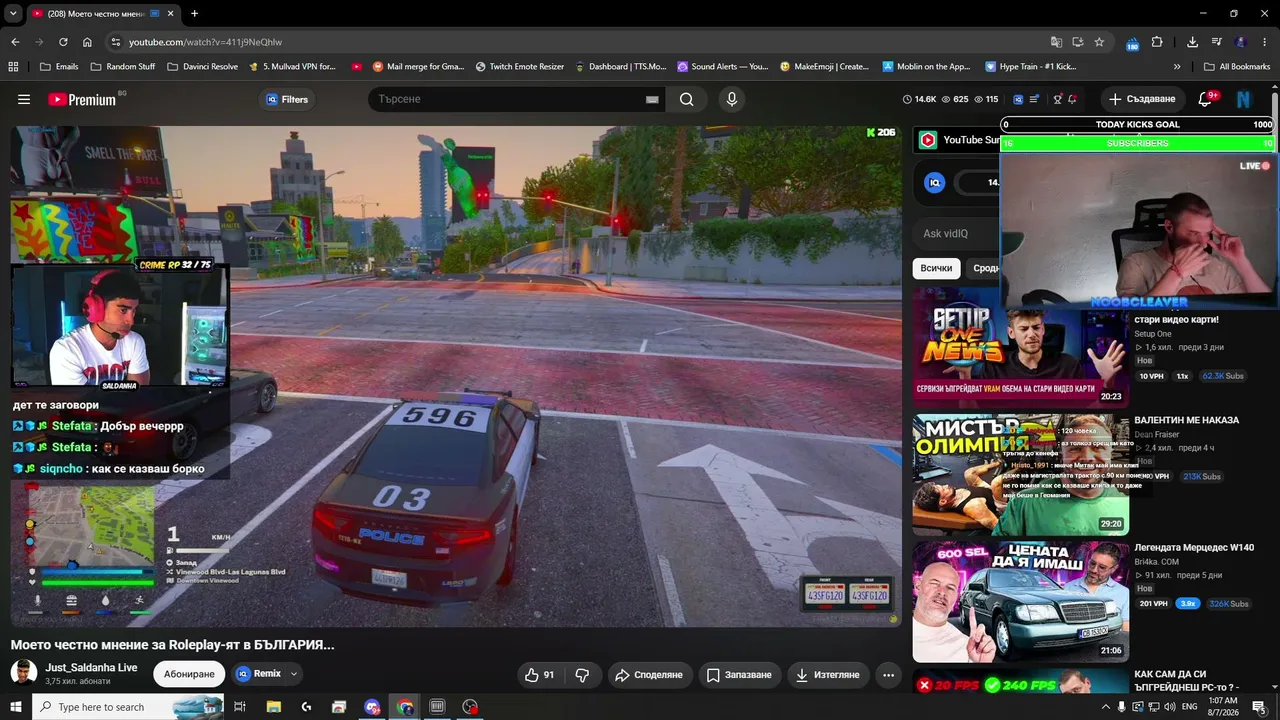1280x720 pixels.
Task: Click the video player area
Action: pyautogui.click(x=456, y=376)
